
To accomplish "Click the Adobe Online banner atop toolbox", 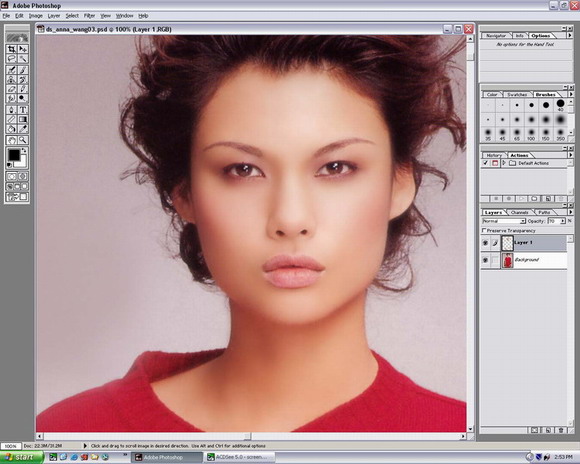I will (x=17, y=37).
